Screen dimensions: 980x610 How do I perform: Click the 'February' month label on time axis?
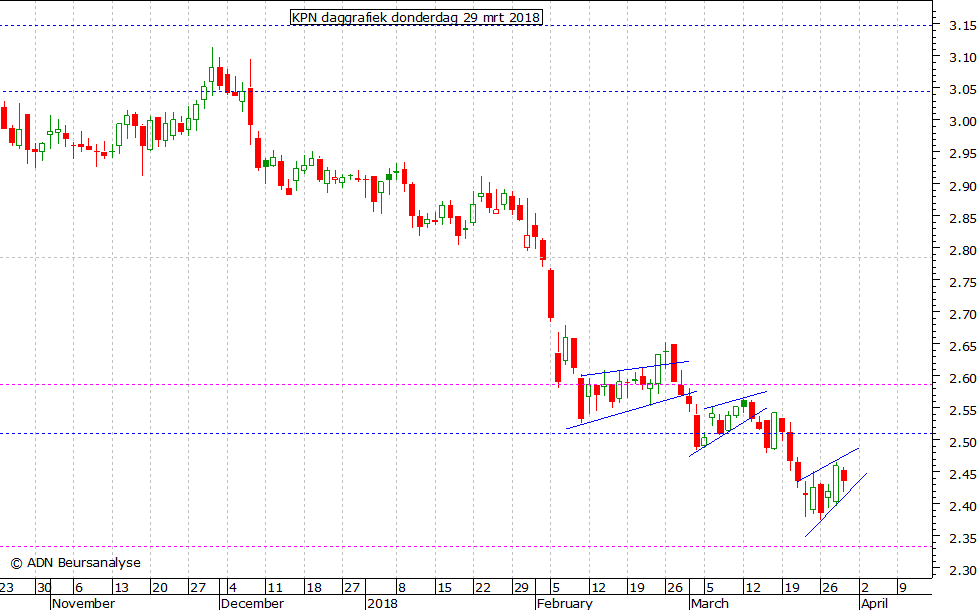(565, 603)
